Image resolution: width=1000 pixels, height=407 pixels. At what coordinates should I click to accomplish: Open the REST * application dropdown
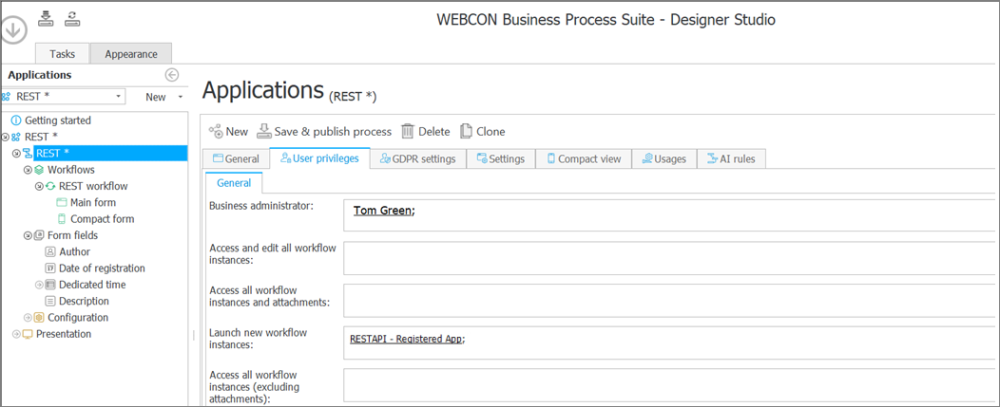[119, 97]
